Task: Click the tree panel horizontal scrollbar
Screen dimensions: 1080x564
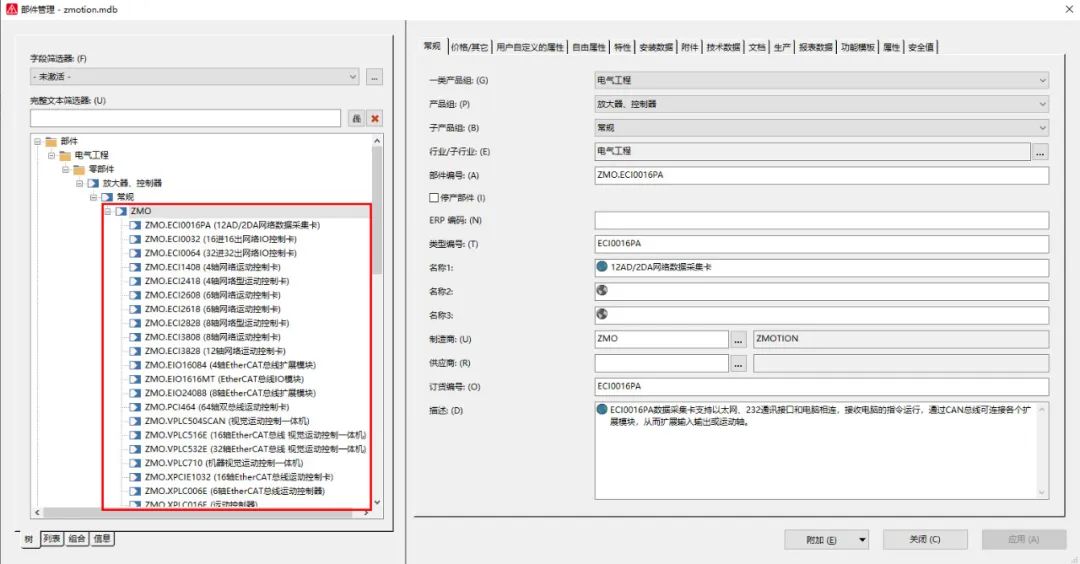Action: coord(202,512)
